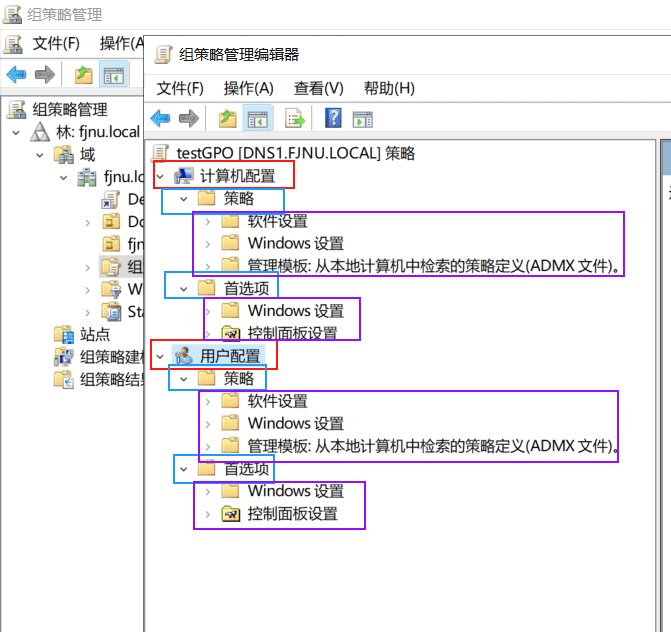
Task: Collapse the 林: fjnu.local node
Action: coord(16,133)
